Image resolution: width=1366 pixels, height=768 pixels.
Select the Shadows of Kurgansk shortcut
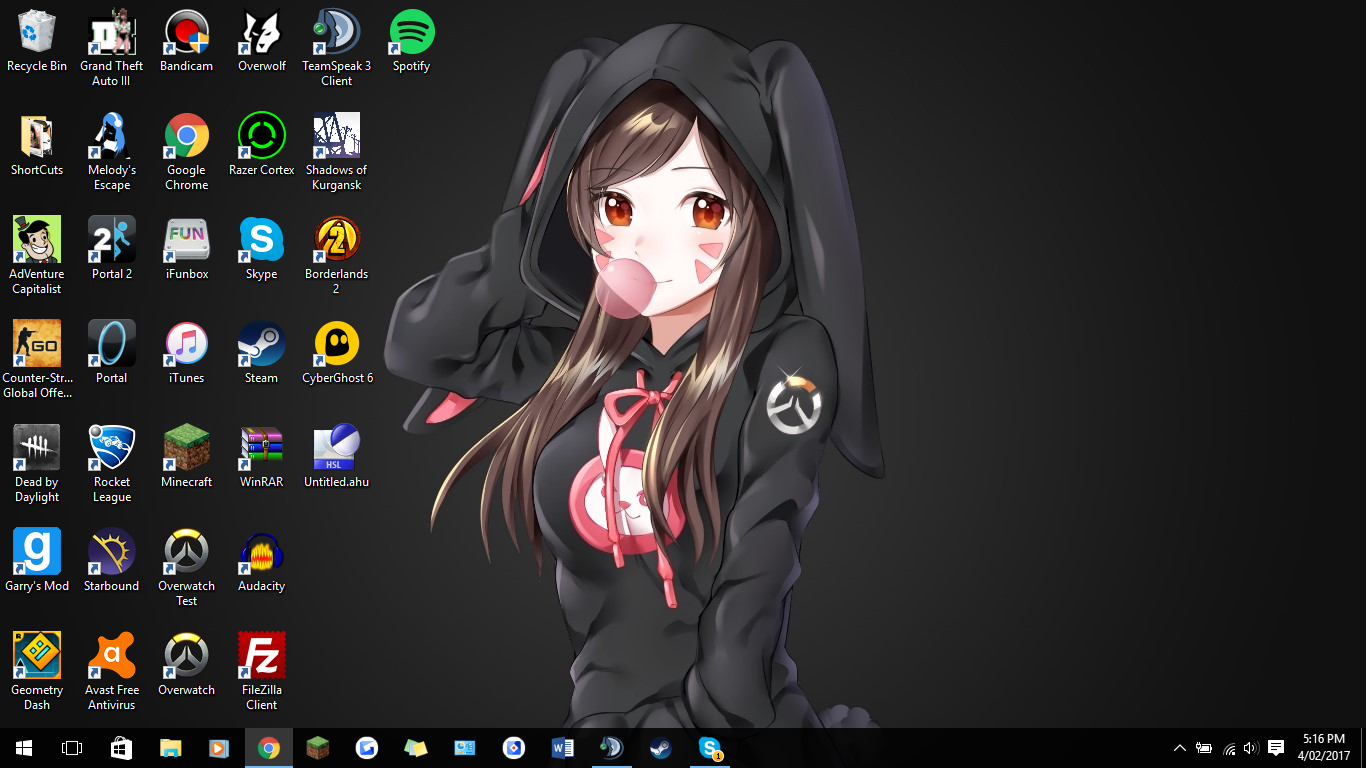point(336,152)
